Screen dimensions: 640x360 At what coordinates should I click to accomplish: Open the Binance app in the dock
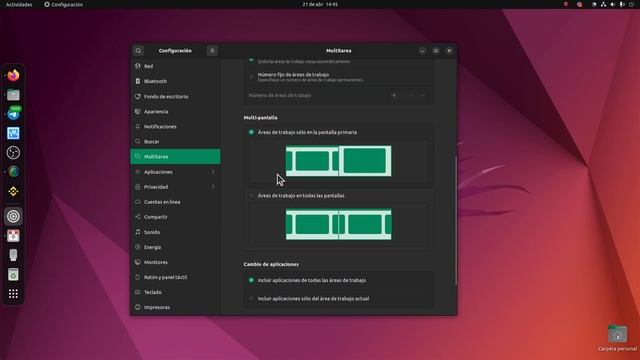point(13,191)
